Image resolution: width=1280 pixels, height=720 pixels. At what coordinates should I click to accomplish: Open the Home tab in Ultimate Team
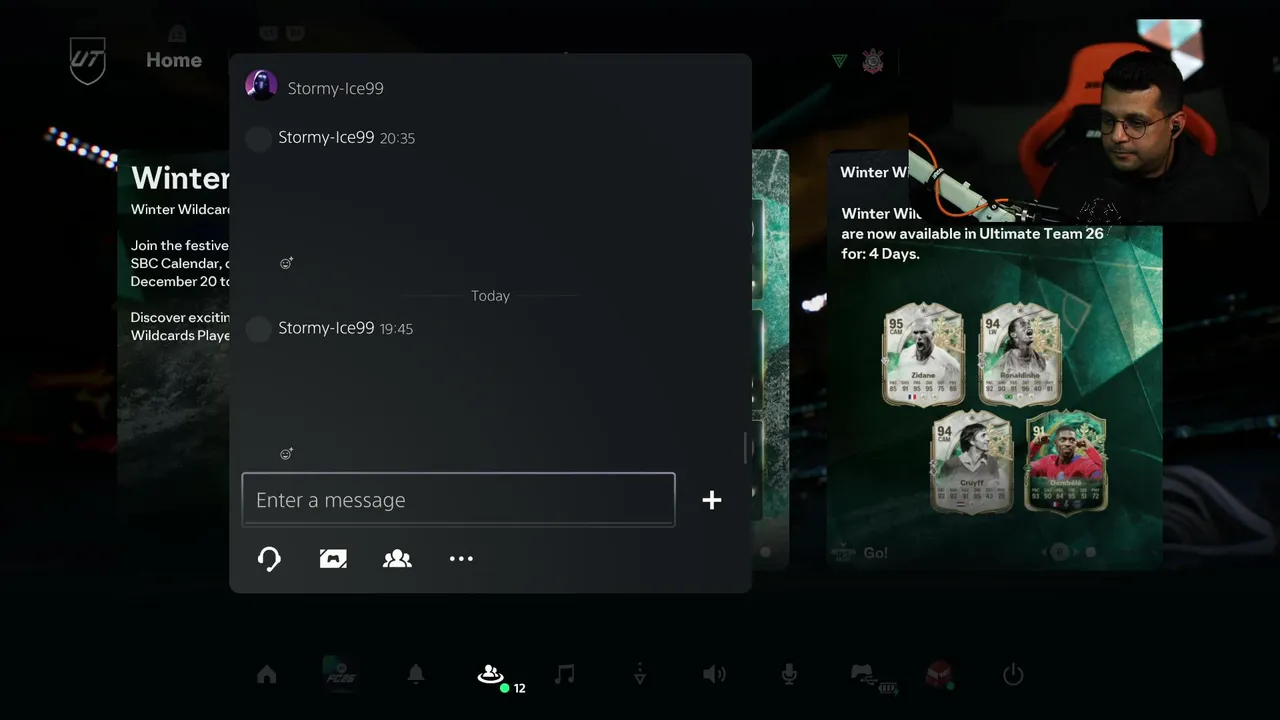point(174,60)
